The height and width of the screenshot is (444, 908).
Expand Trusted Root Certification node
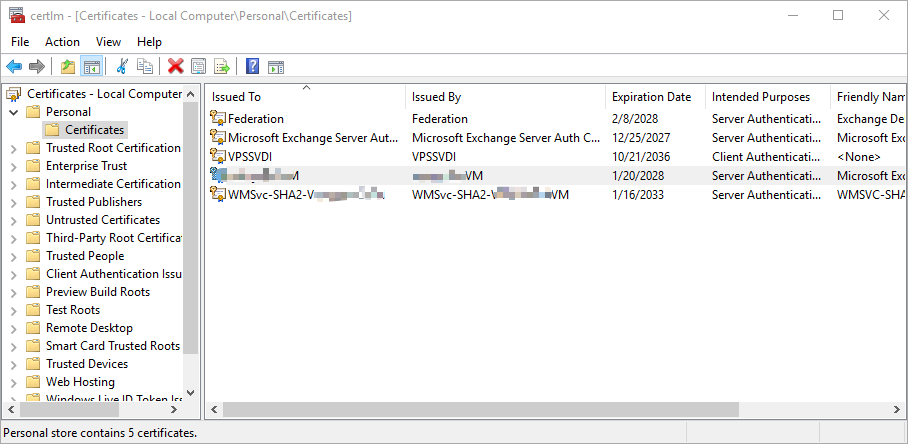click(x=13, y=148)
